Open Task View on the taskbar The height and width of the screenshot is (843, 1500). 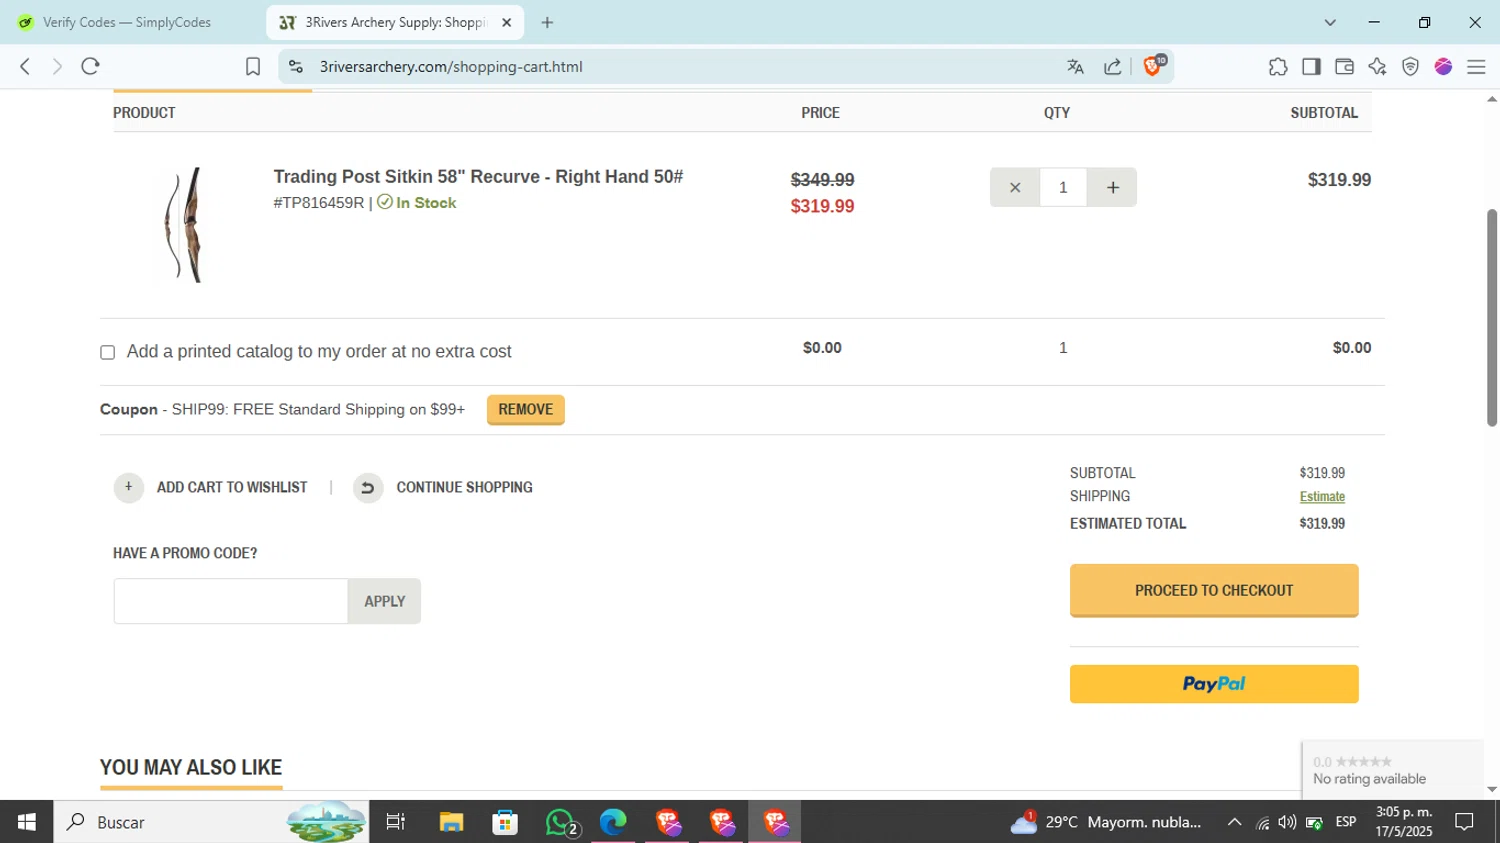pos(396,822)
